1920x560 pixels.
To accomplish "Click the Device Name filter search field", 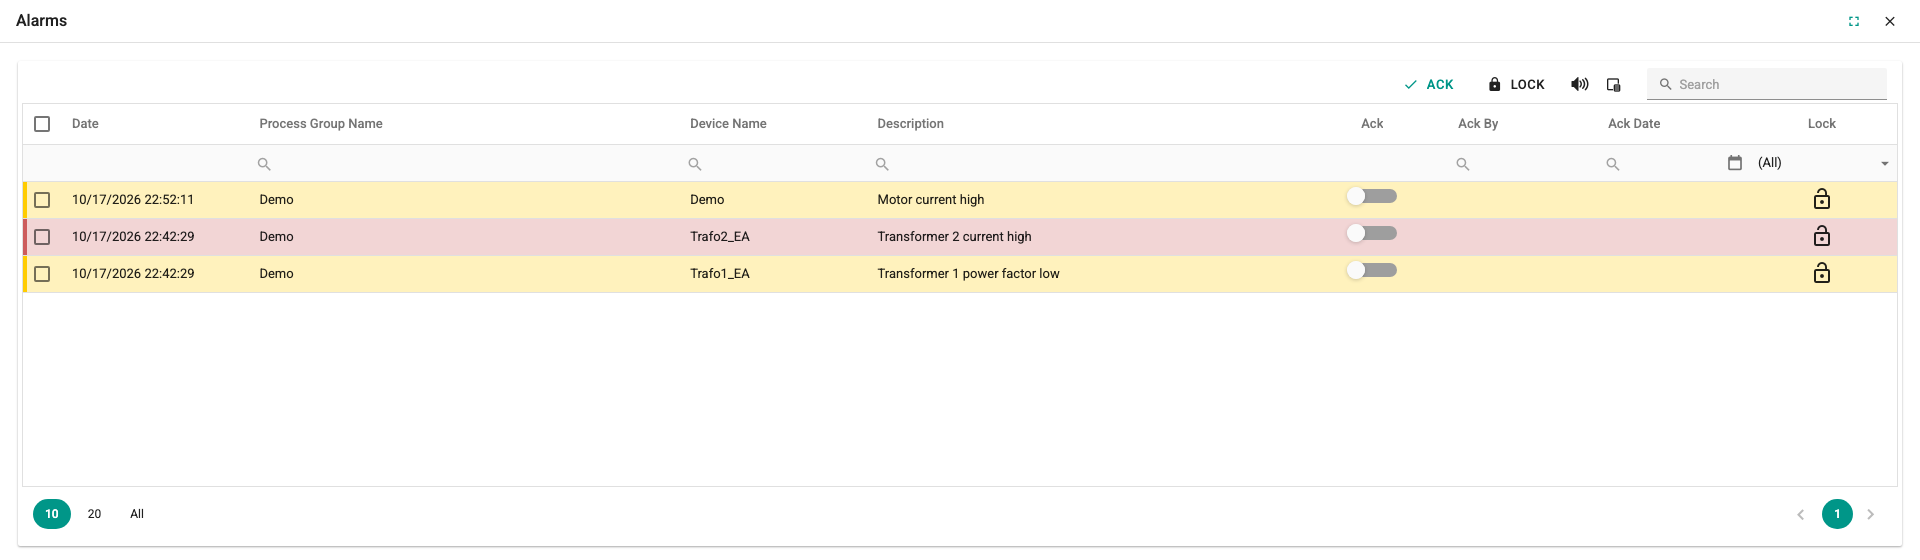I will 776,164.
